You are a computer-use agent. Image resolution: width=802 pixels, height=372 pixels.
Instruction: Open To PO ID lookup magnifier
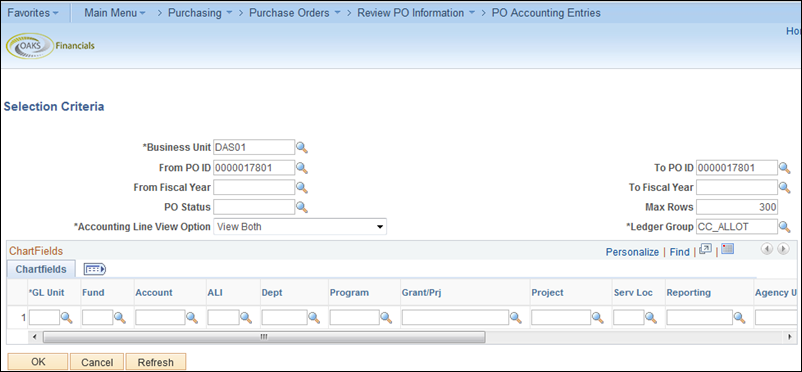785,168
